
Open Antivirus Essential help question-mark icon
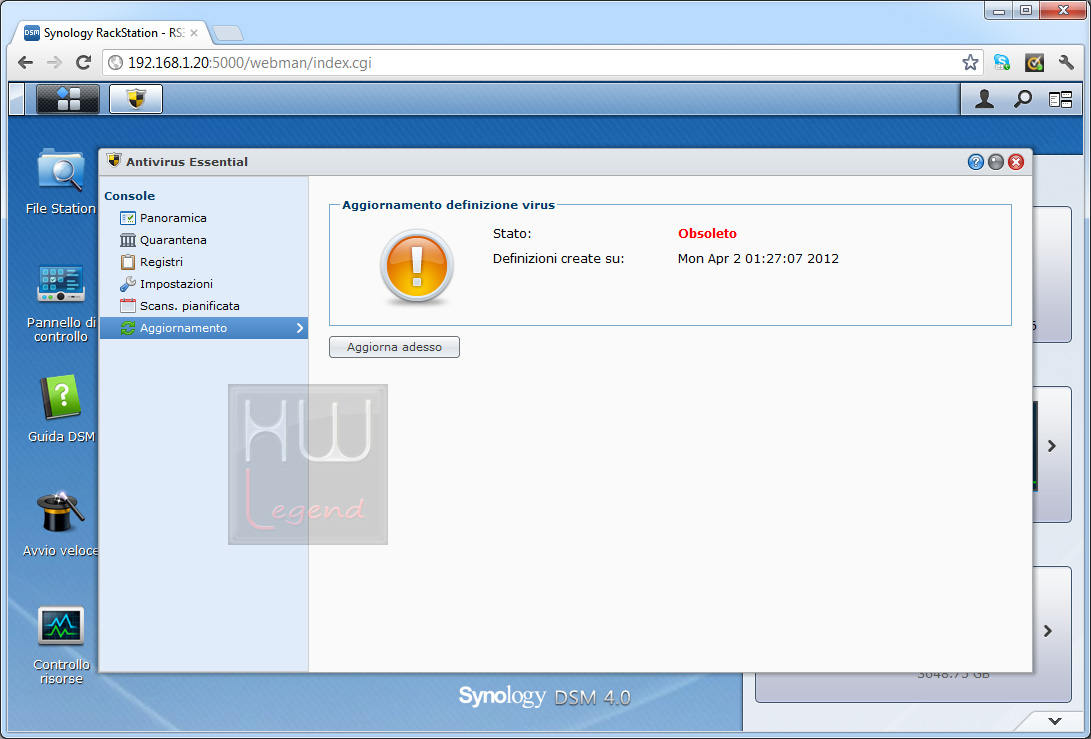(x=975, y=162)
